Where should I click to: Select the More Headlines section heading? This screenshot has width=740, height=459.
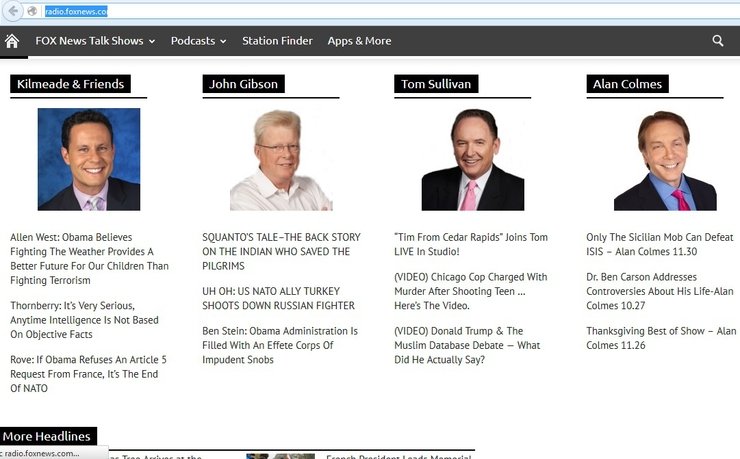click(x=47, y=436)
